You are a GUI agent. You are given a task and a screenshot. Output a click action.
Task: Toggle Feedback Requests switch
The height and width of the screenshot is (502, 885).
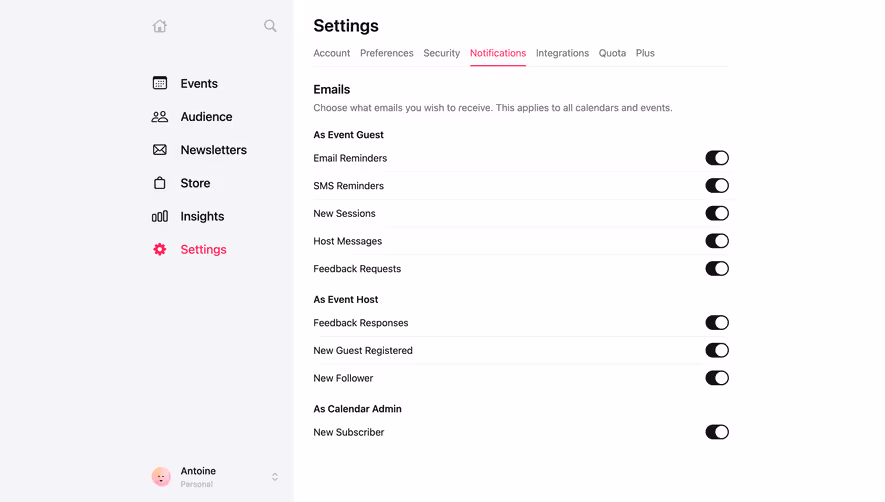[x=717, y=269]
